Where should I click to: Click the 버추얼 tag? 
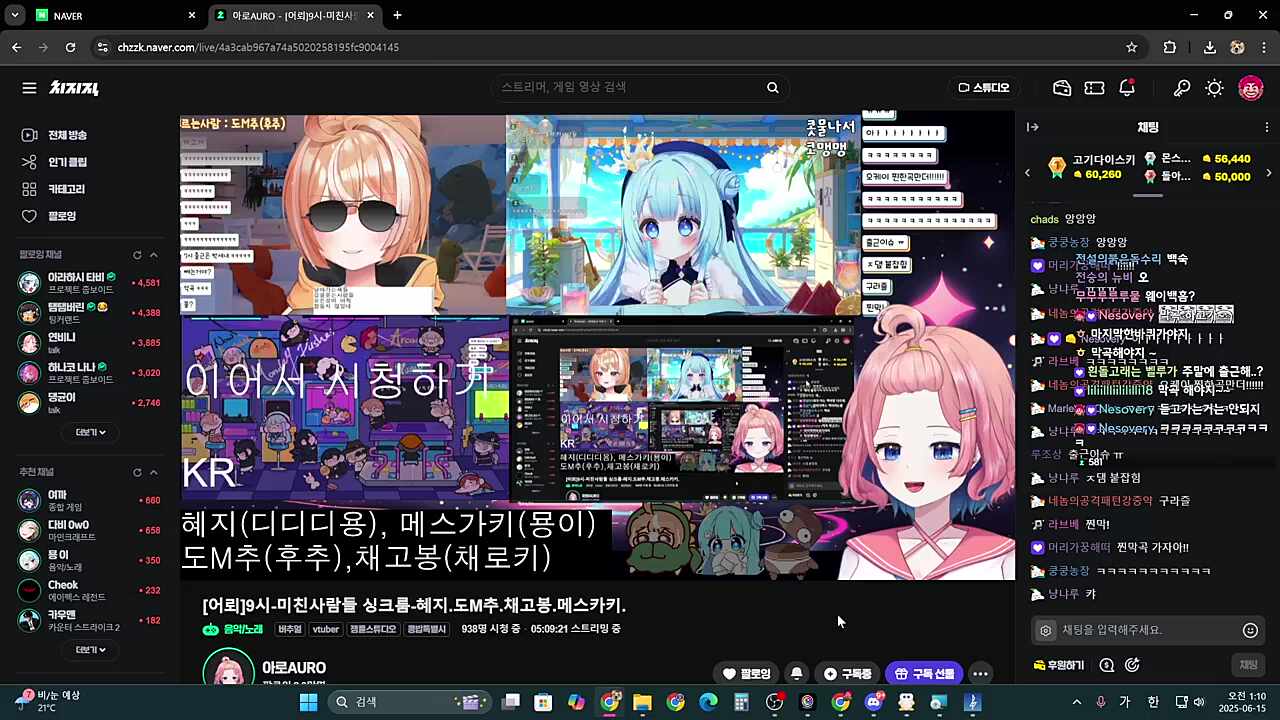290,629
